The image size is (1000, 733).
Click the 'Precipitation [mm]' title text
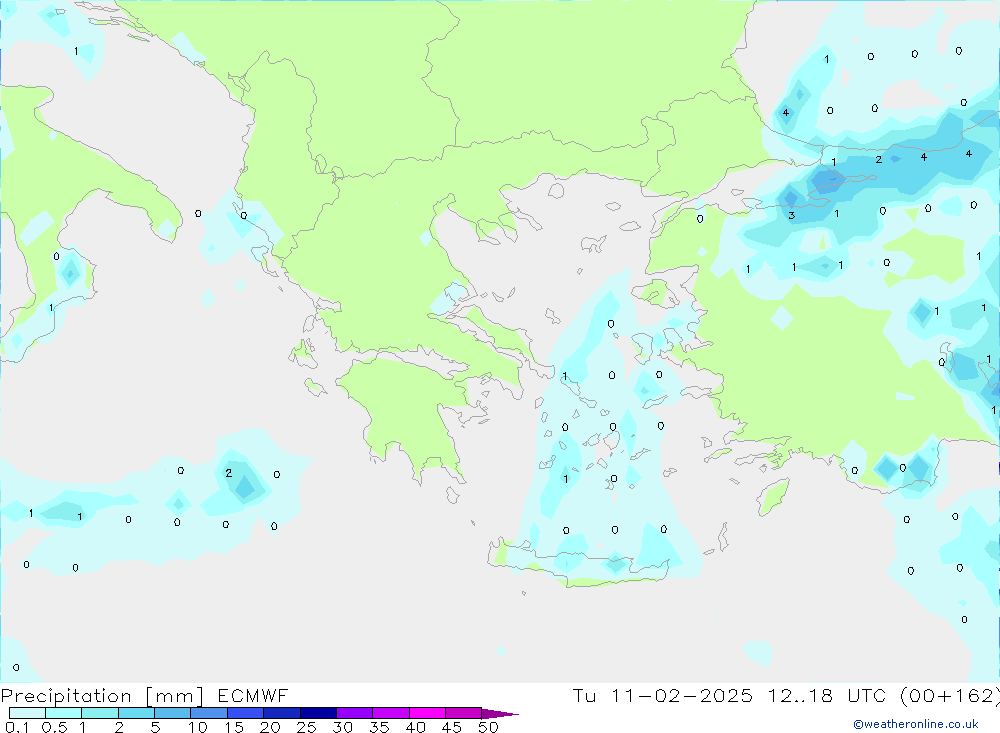(x=102, y=696)
